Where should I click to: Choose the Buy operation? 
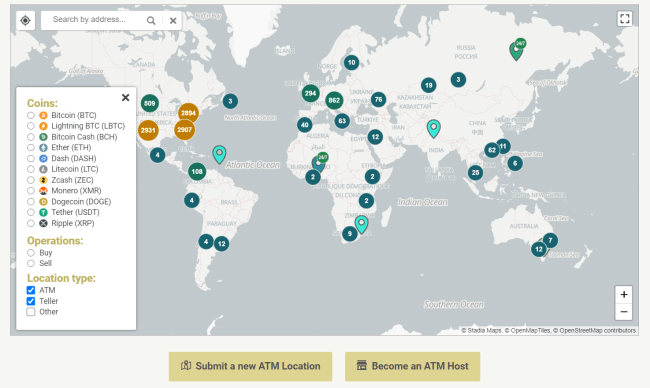(x=31, y=252)
